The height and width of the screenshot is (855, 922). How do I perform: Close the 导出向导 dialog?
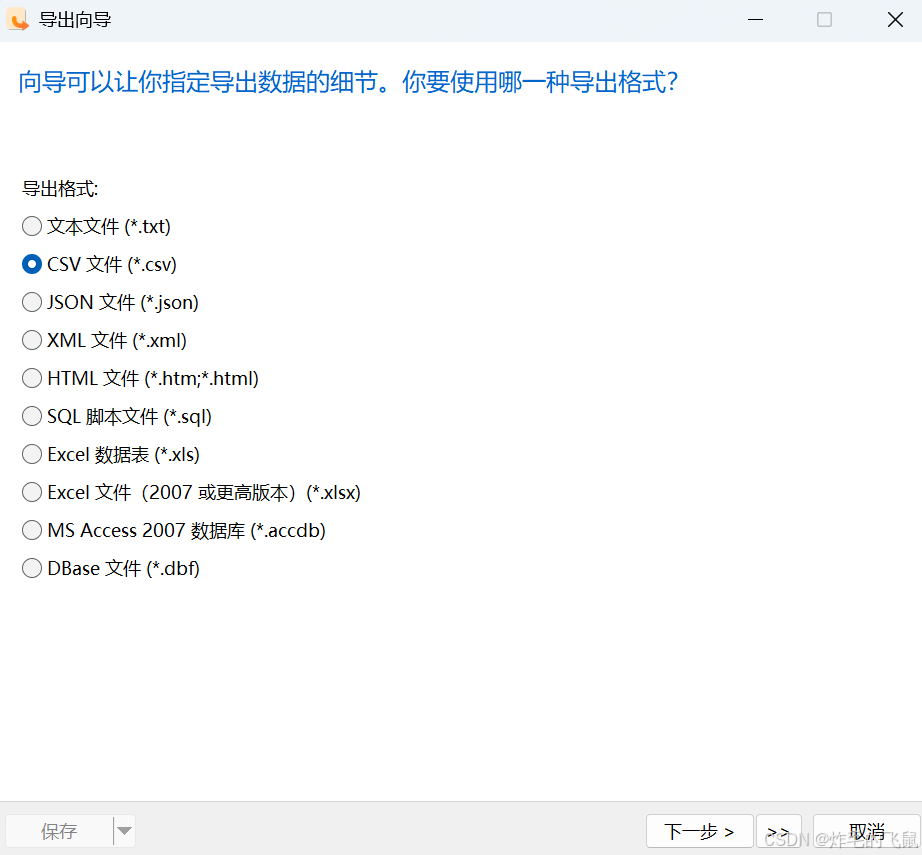click(x=895, y=19)
